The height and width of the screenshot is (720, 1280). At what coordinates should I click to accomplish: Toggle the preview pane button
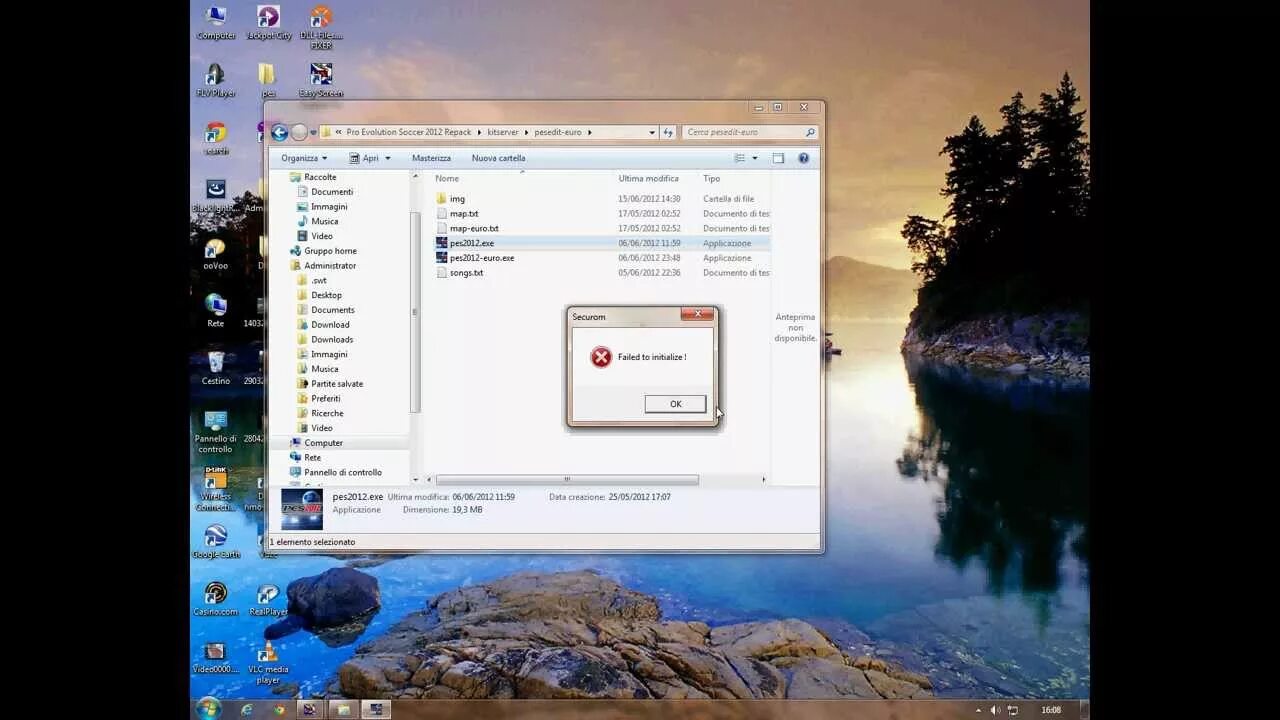(x=778, y=158)
